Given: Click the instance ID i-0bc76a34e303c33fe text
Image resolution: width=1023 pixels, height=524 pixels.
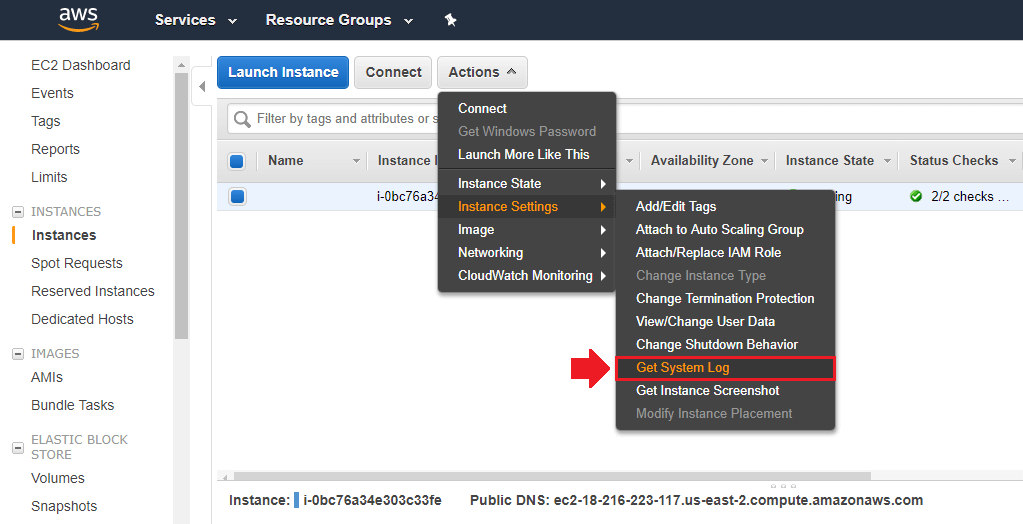Looking at the screenshot, I should click(x=373, y=501).
